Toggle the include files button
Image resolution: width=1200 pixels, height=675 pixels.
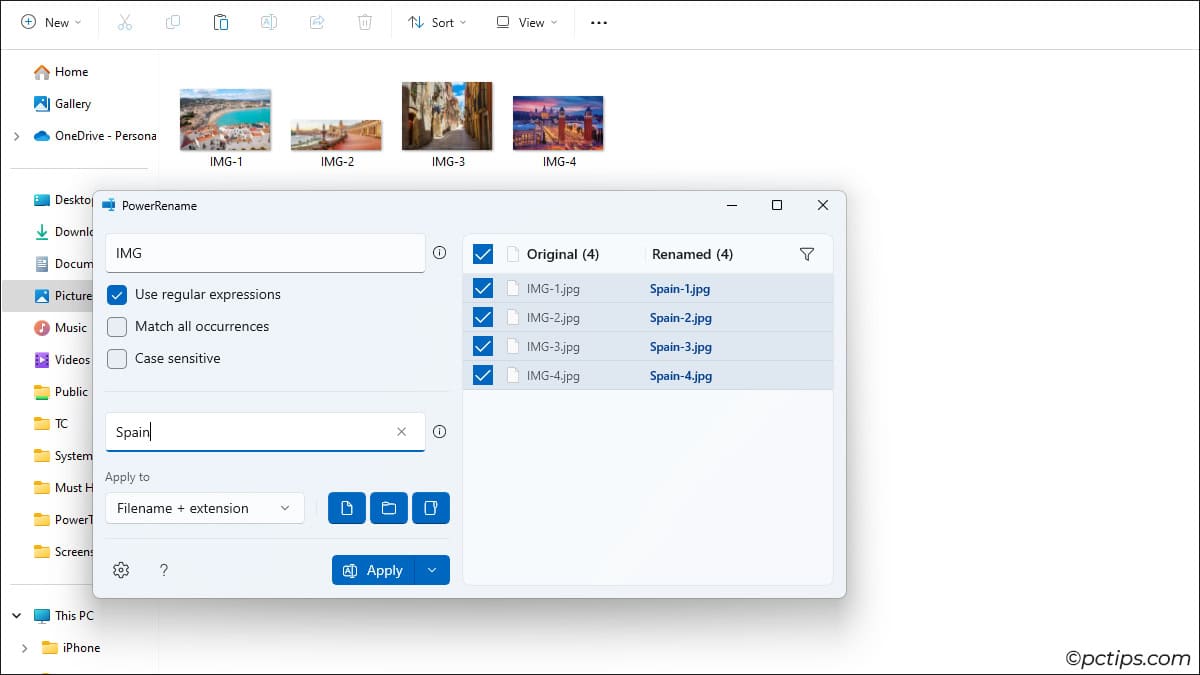click(347, 508)
